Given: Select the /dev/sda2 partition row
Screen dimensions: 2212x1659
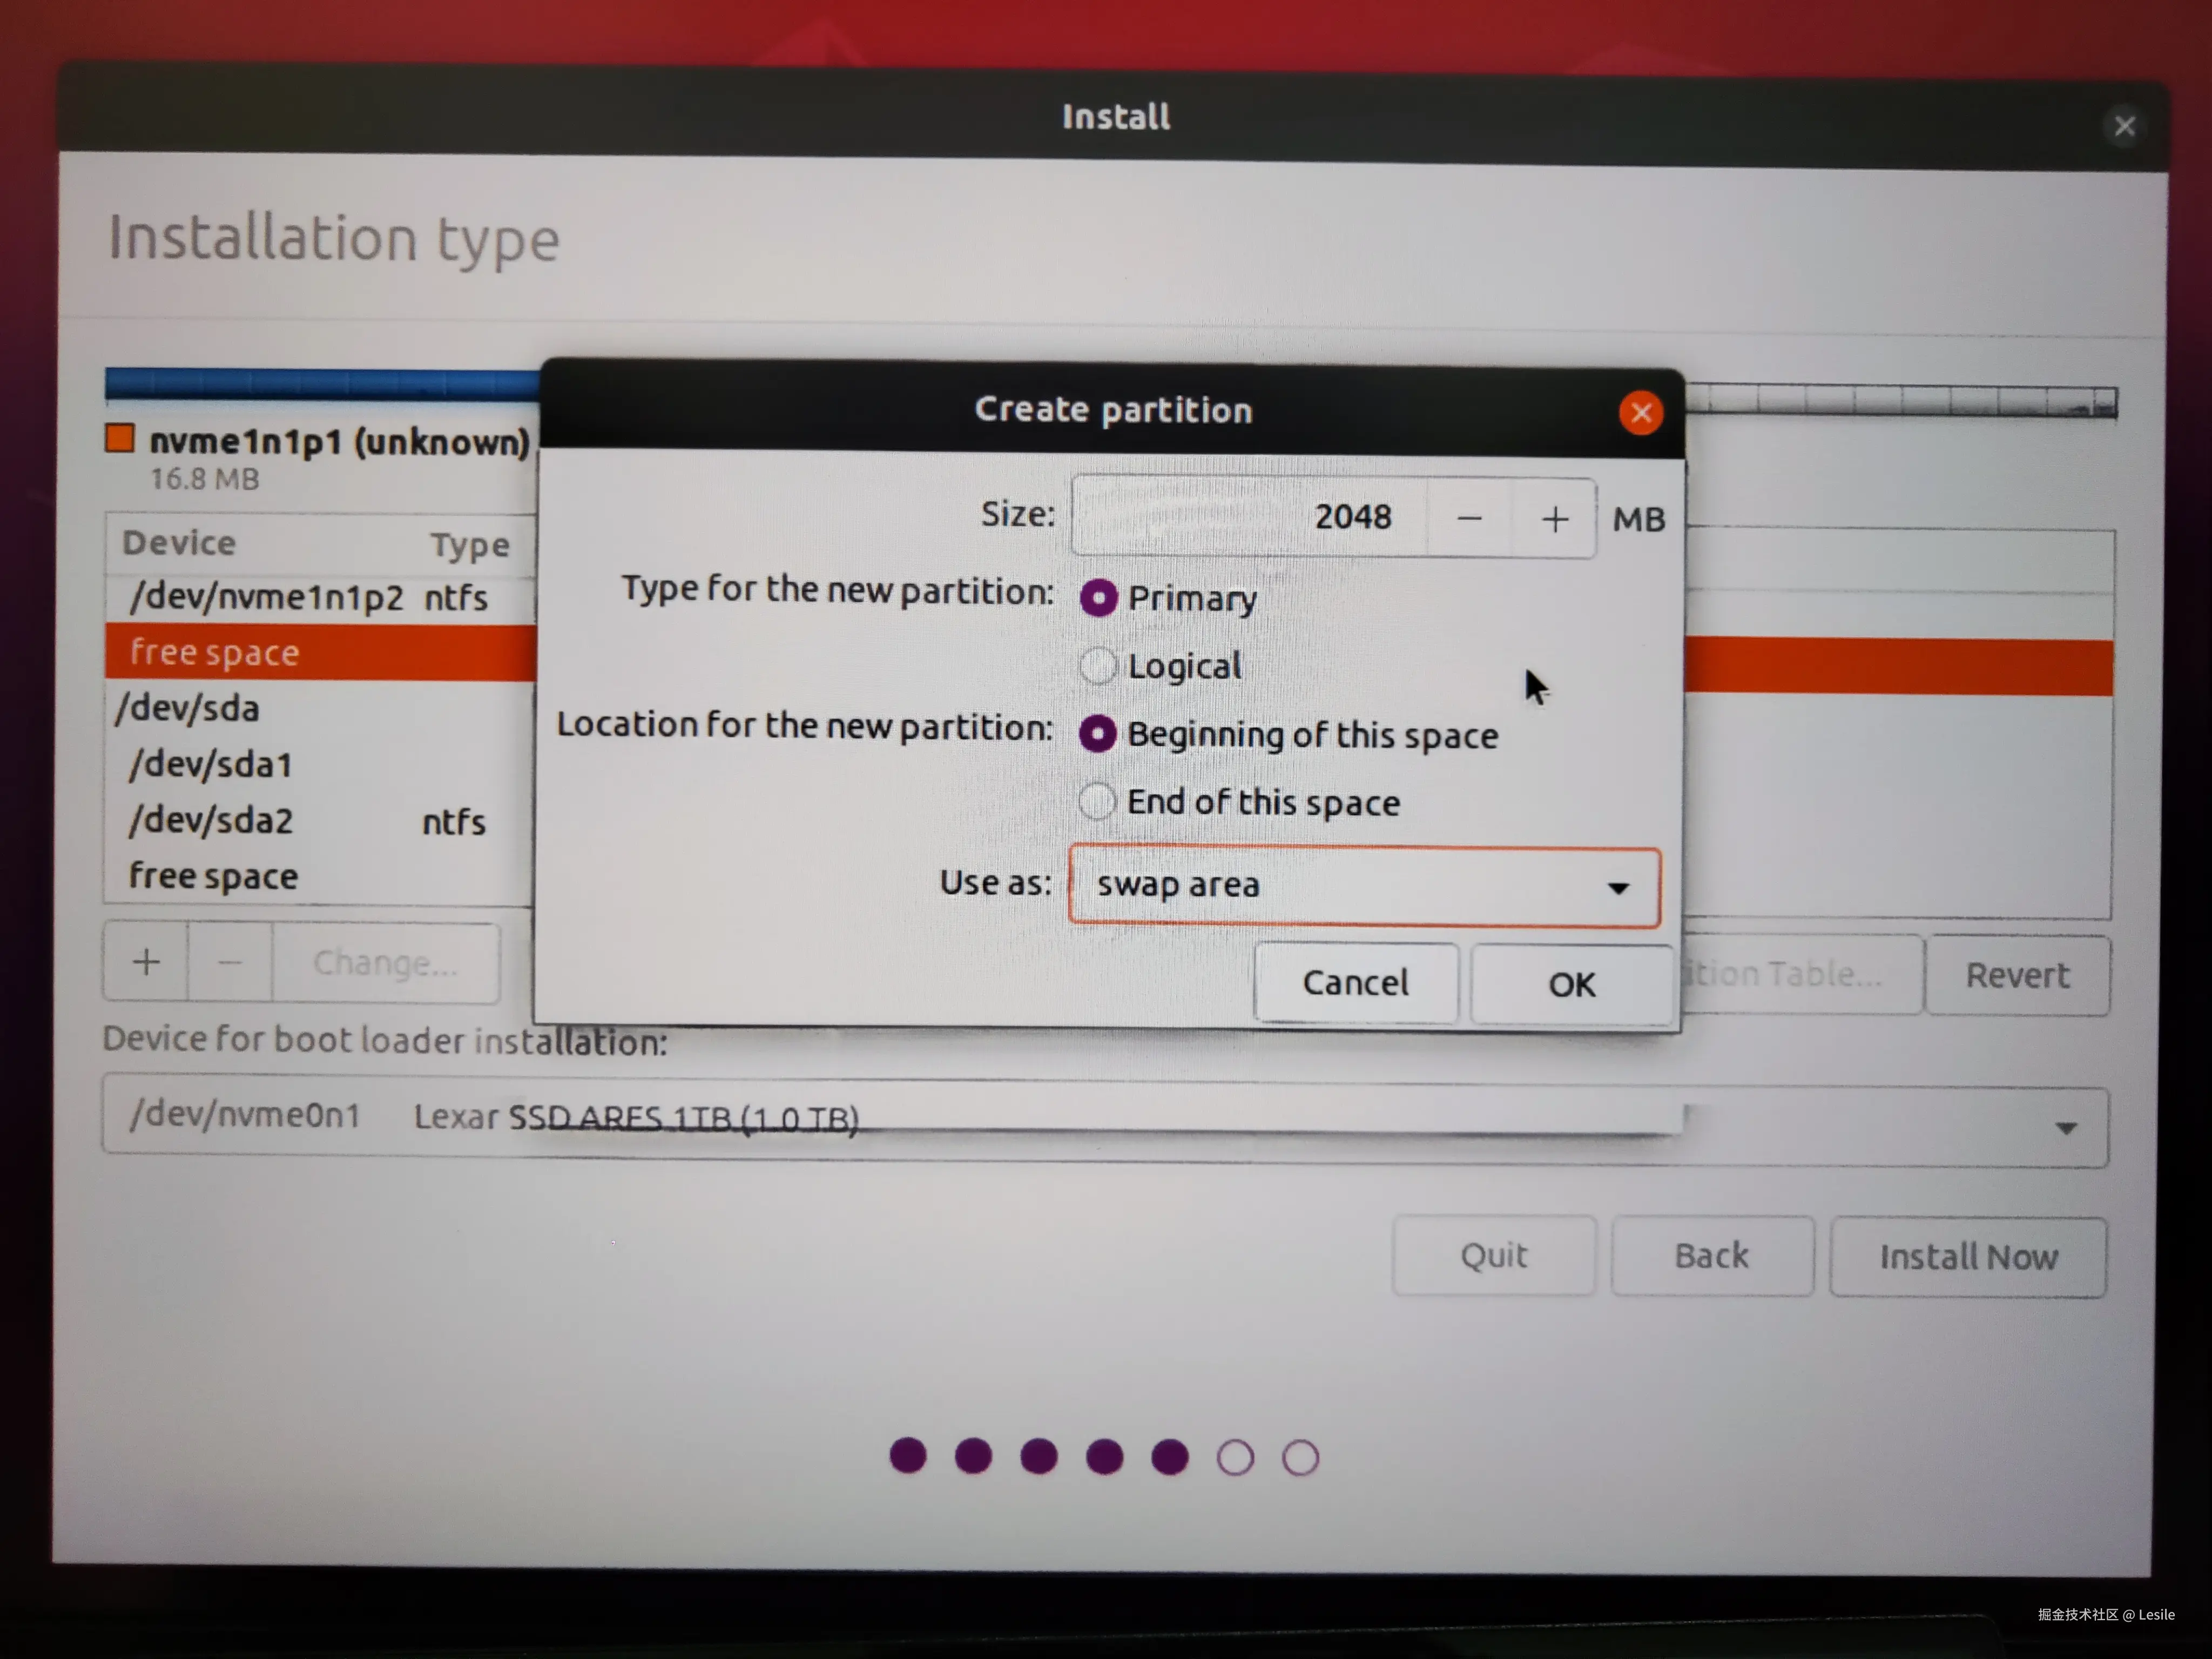Looking at the screenshot, I should pyautogui.click(x=310, y=821).
